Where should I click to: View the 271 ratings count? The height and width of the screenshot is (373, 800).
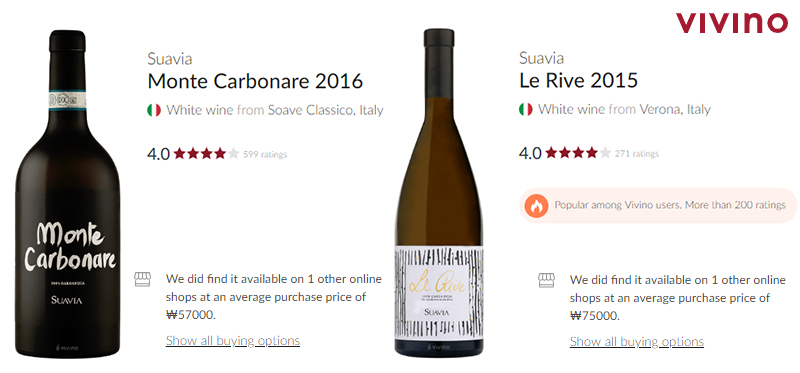637,154
